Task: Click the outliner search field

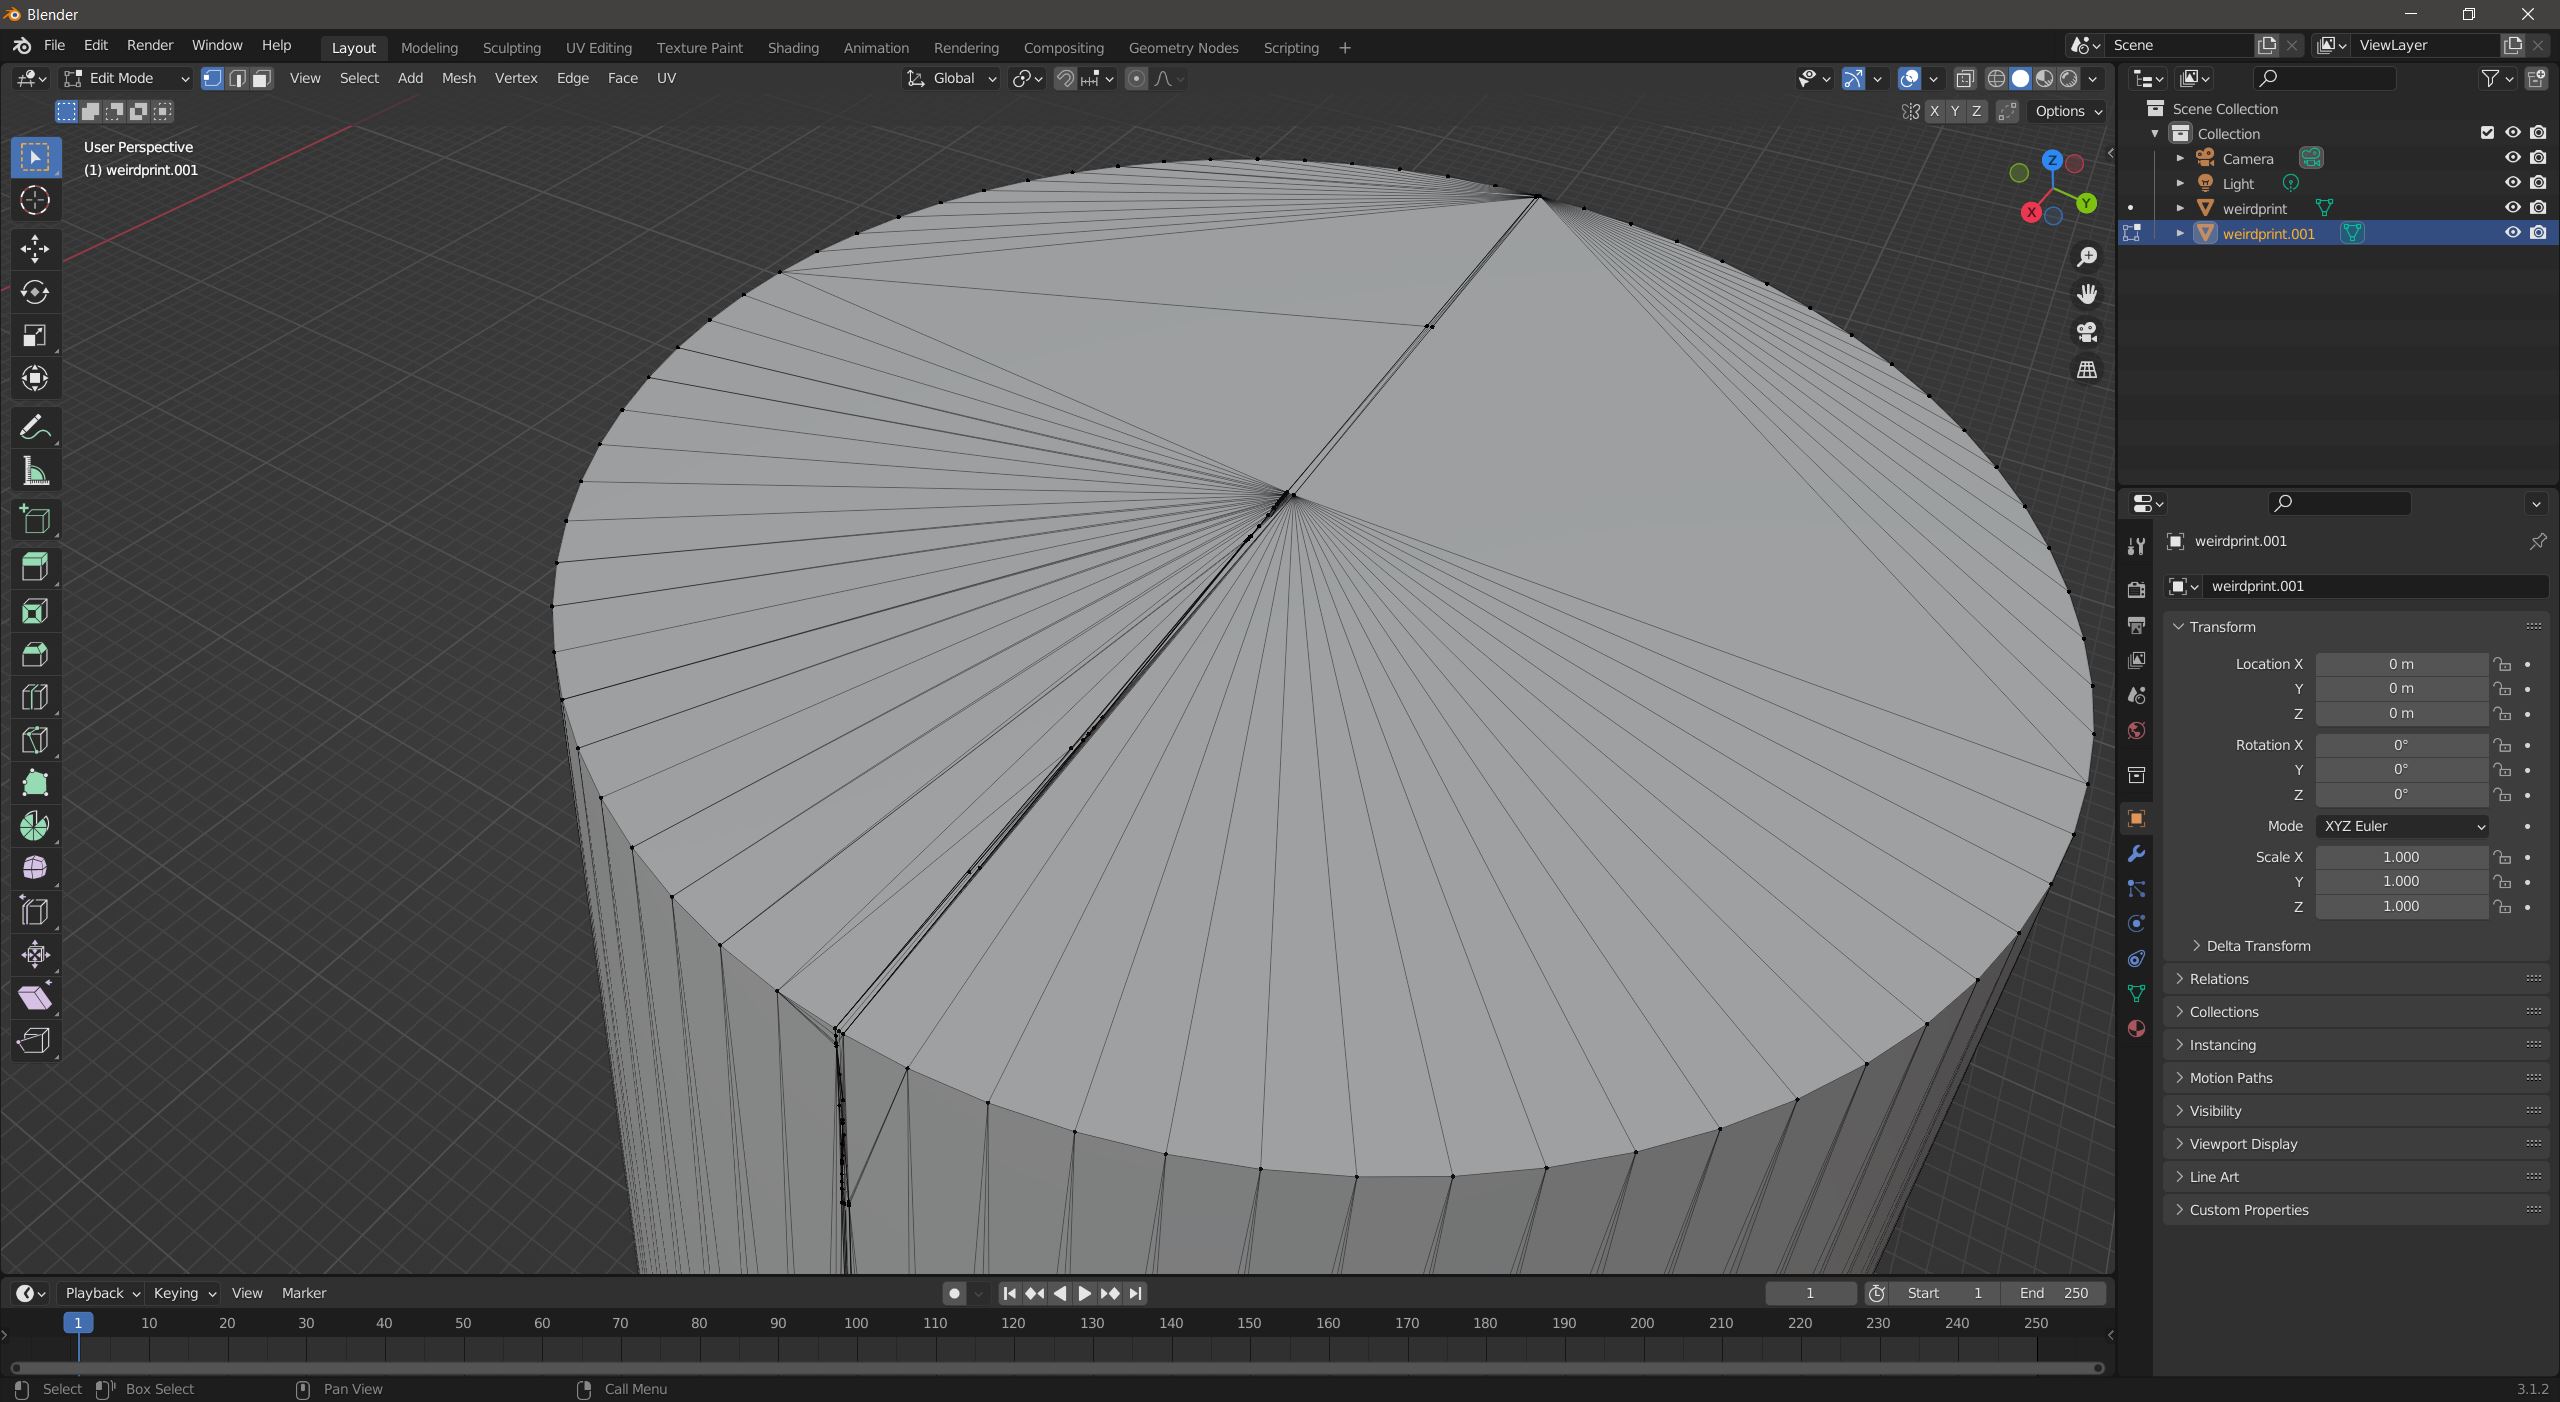Action: [2325, 78]
